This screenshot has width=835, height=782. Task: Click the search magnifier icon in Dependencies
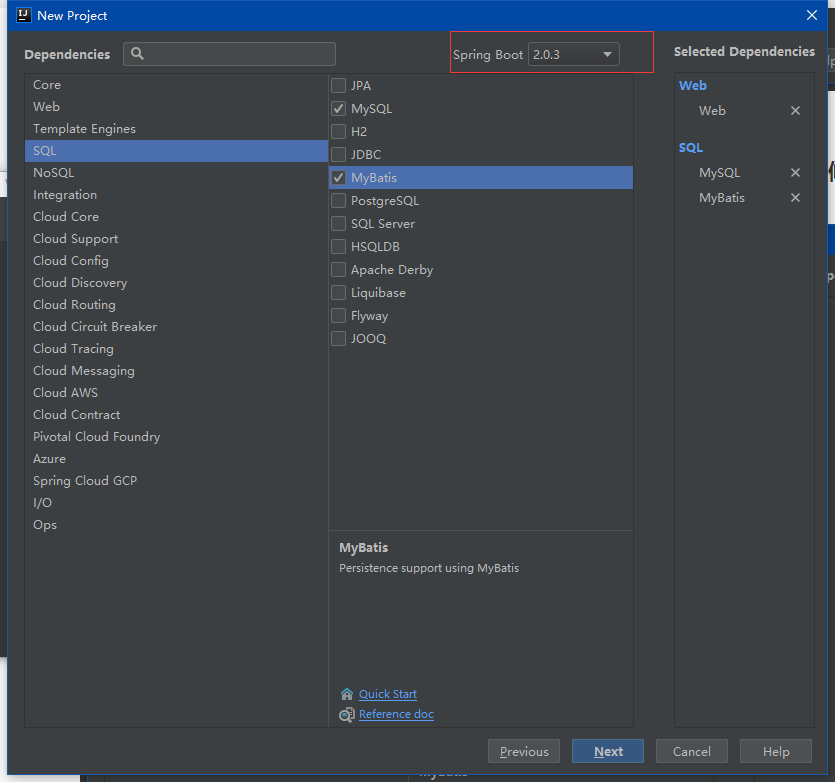[137, 54]
